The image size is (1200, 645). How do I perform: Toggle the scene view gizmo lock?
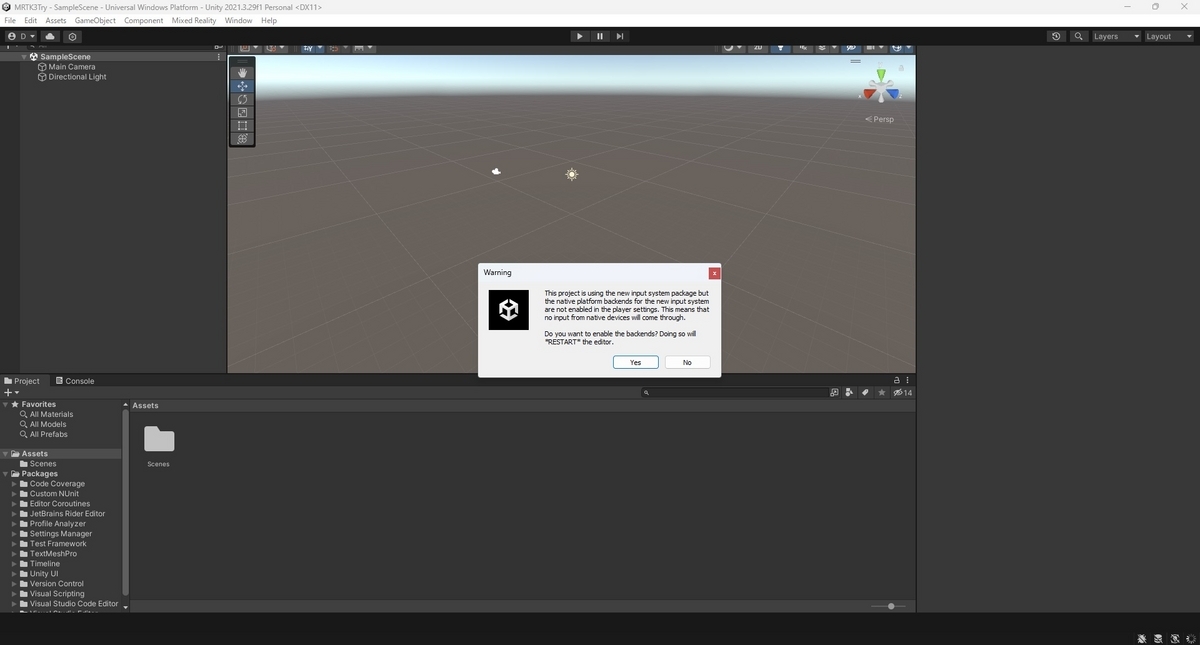pyautogui.click(x=901, y=68)
